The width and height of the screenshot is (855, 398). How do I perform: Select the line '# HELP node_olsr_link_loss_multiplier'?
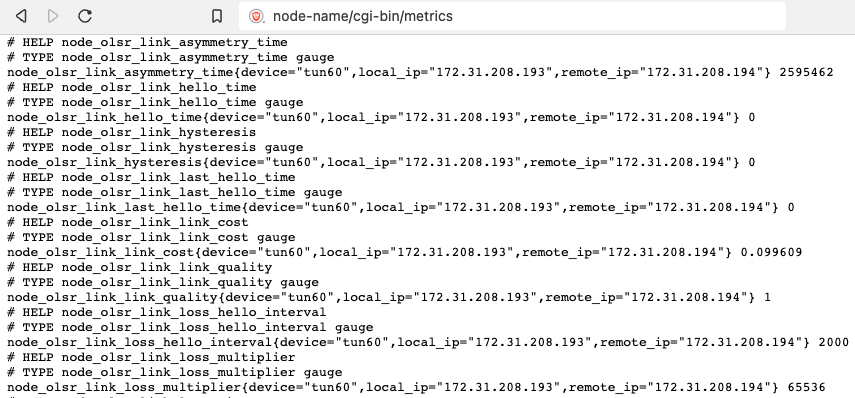(x=151, y=357)
